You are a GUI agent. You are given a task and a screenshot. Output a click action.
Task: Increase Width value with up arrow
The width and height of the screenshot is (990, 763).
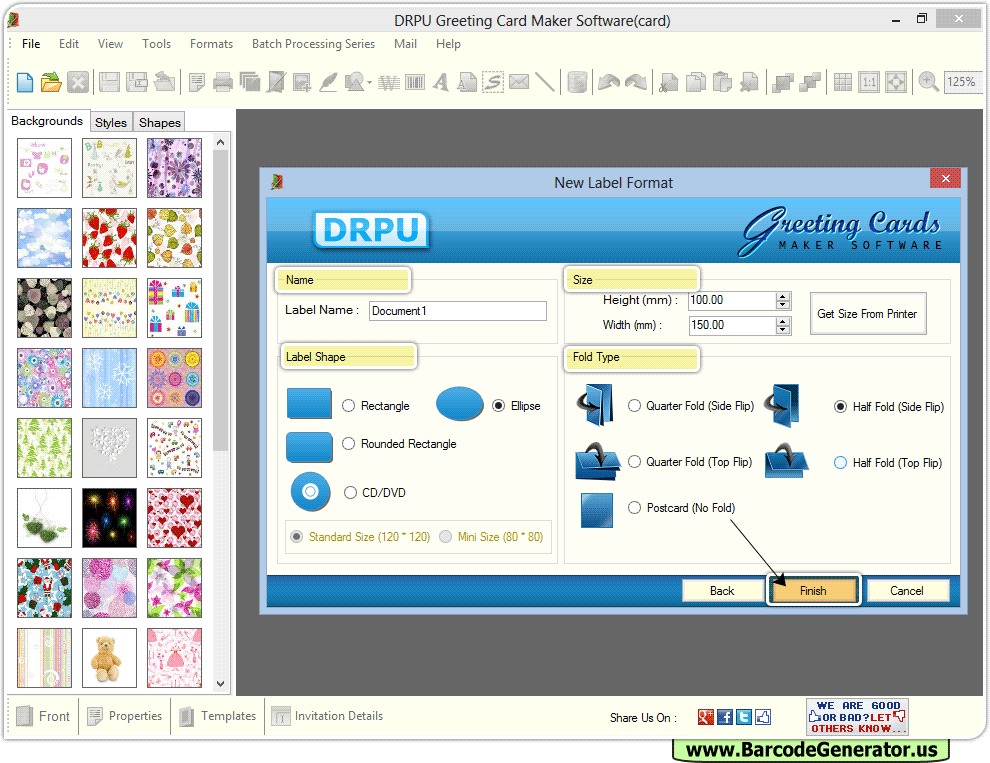[783, 321]
